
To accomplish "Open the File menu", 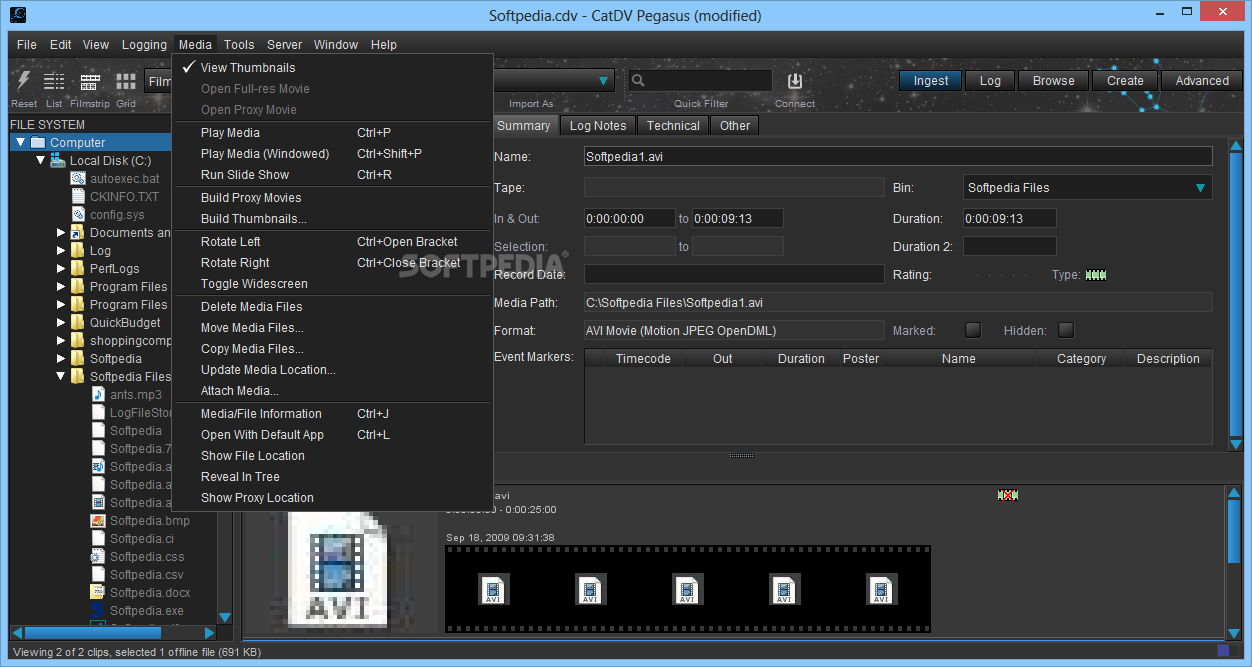I will [27, 45].
